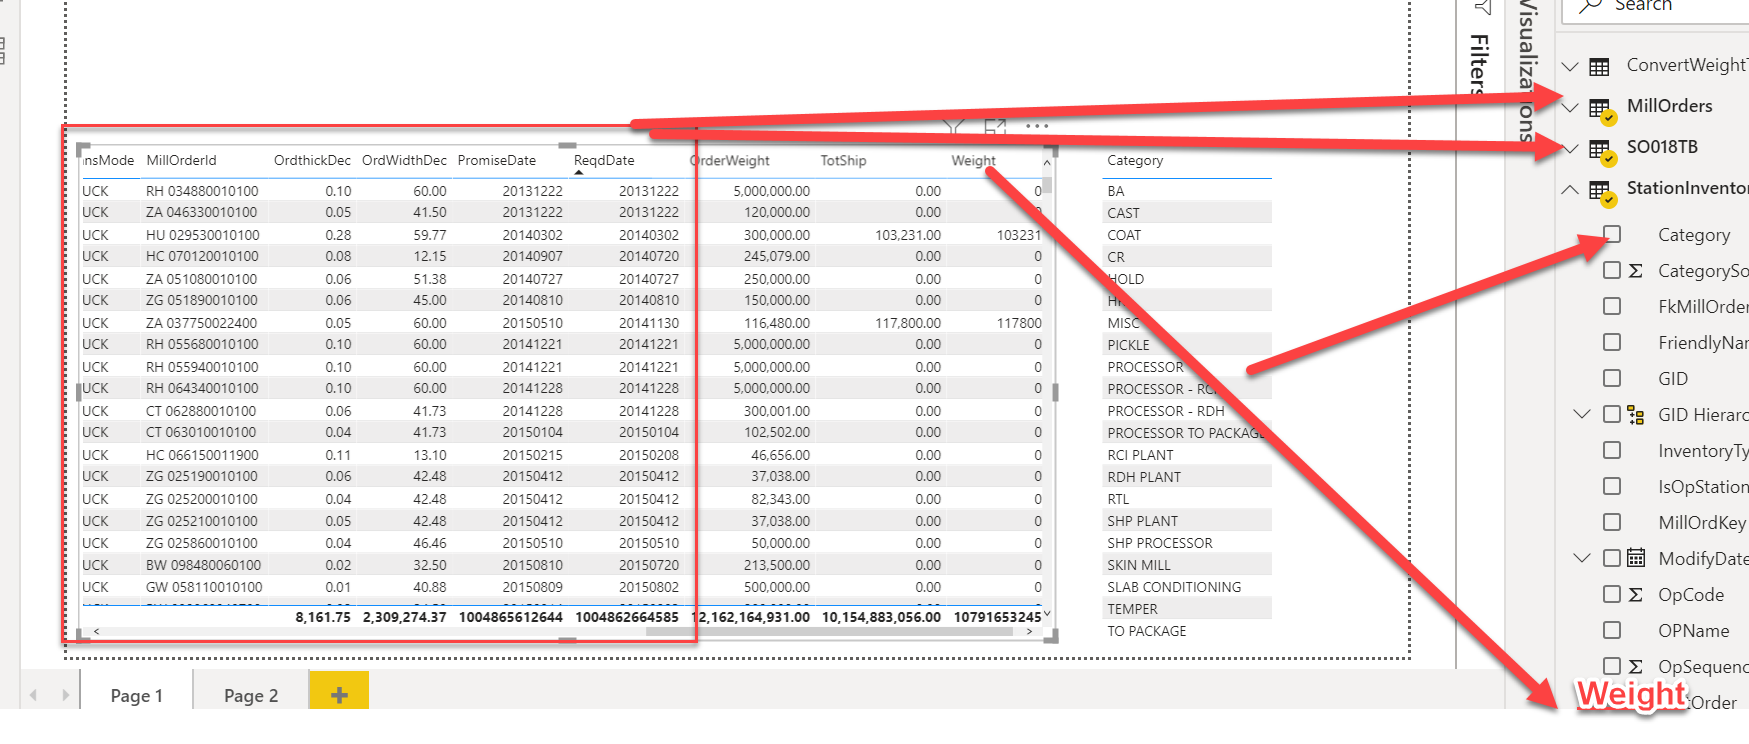Click the OrdWidthDec column header
Viewport: 1749px width, 744px height.
coord(404,161)
